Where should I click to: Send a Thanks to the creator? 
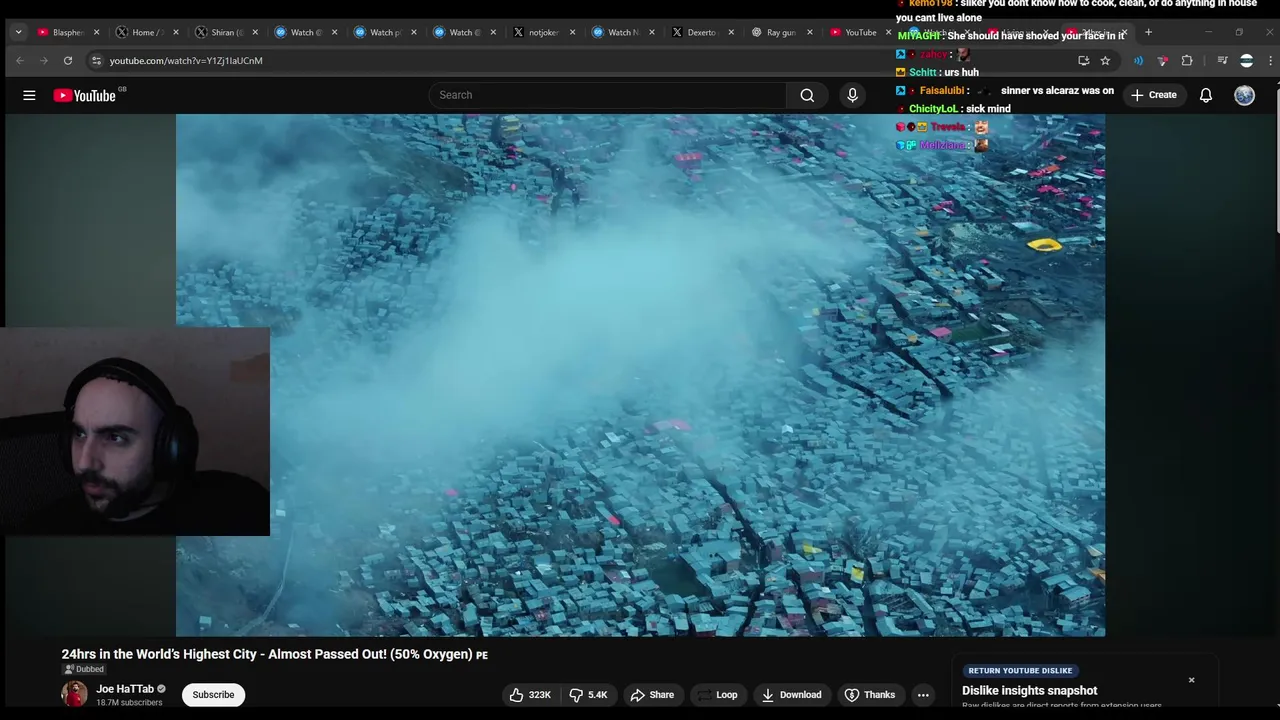click(x=869, y=695)
